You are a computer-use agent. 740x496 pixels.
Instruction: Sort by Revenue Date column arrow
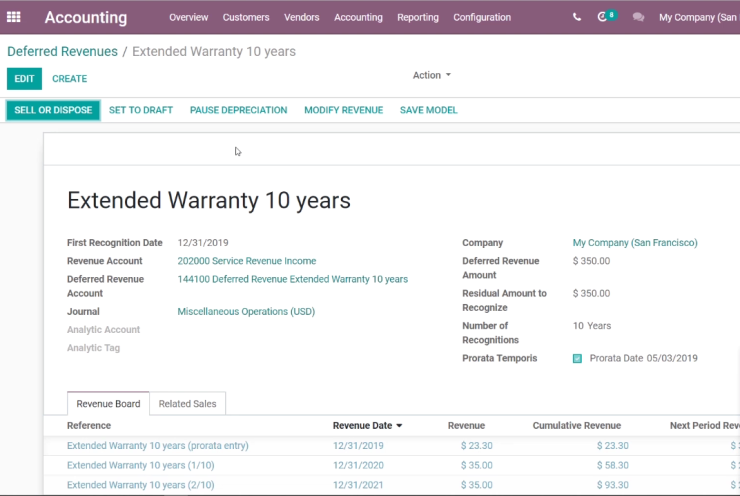pyautogui.click(x=399, y=426)
